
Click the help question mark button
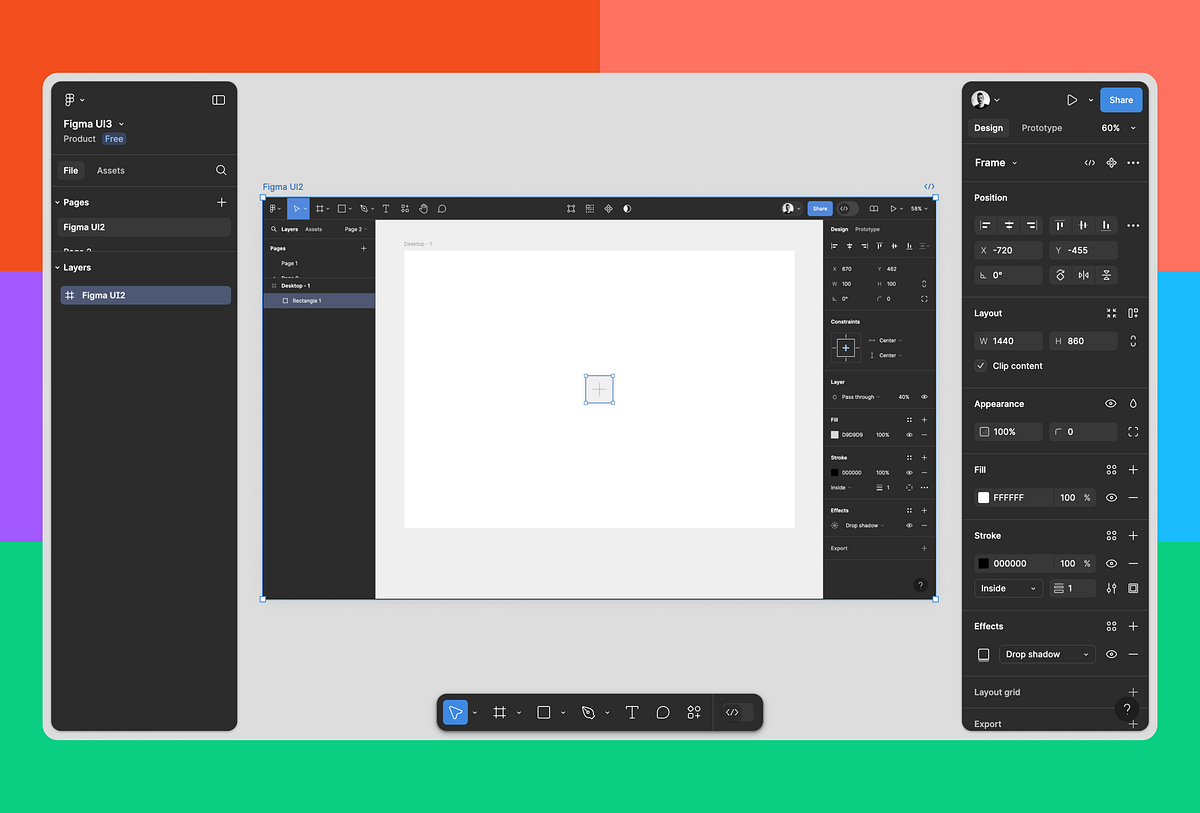[x=1127, y=709]
